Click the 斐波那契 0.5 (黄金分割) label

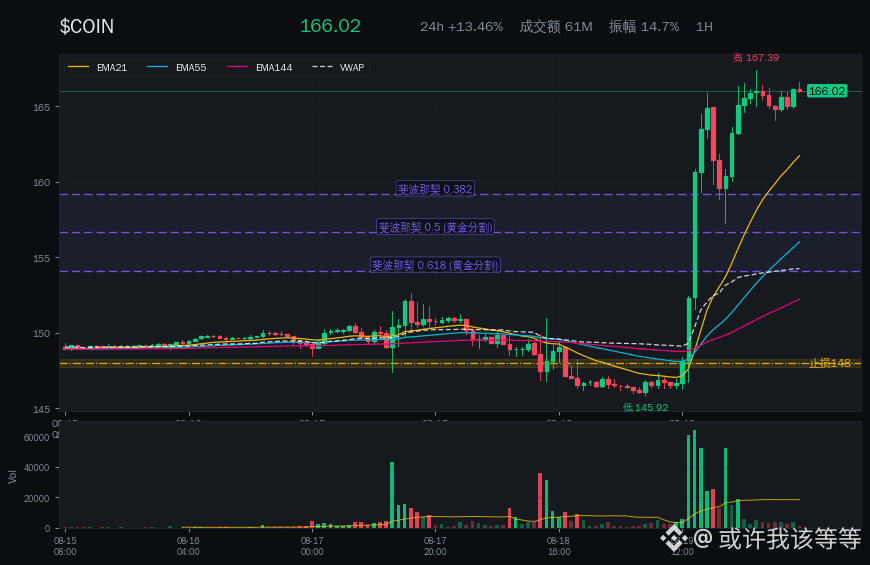(435, 226)
